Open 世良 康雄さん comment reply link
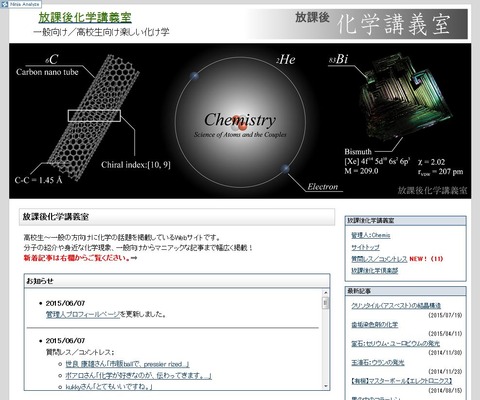This screenshot has height=400, width=480. coord(127,364)
